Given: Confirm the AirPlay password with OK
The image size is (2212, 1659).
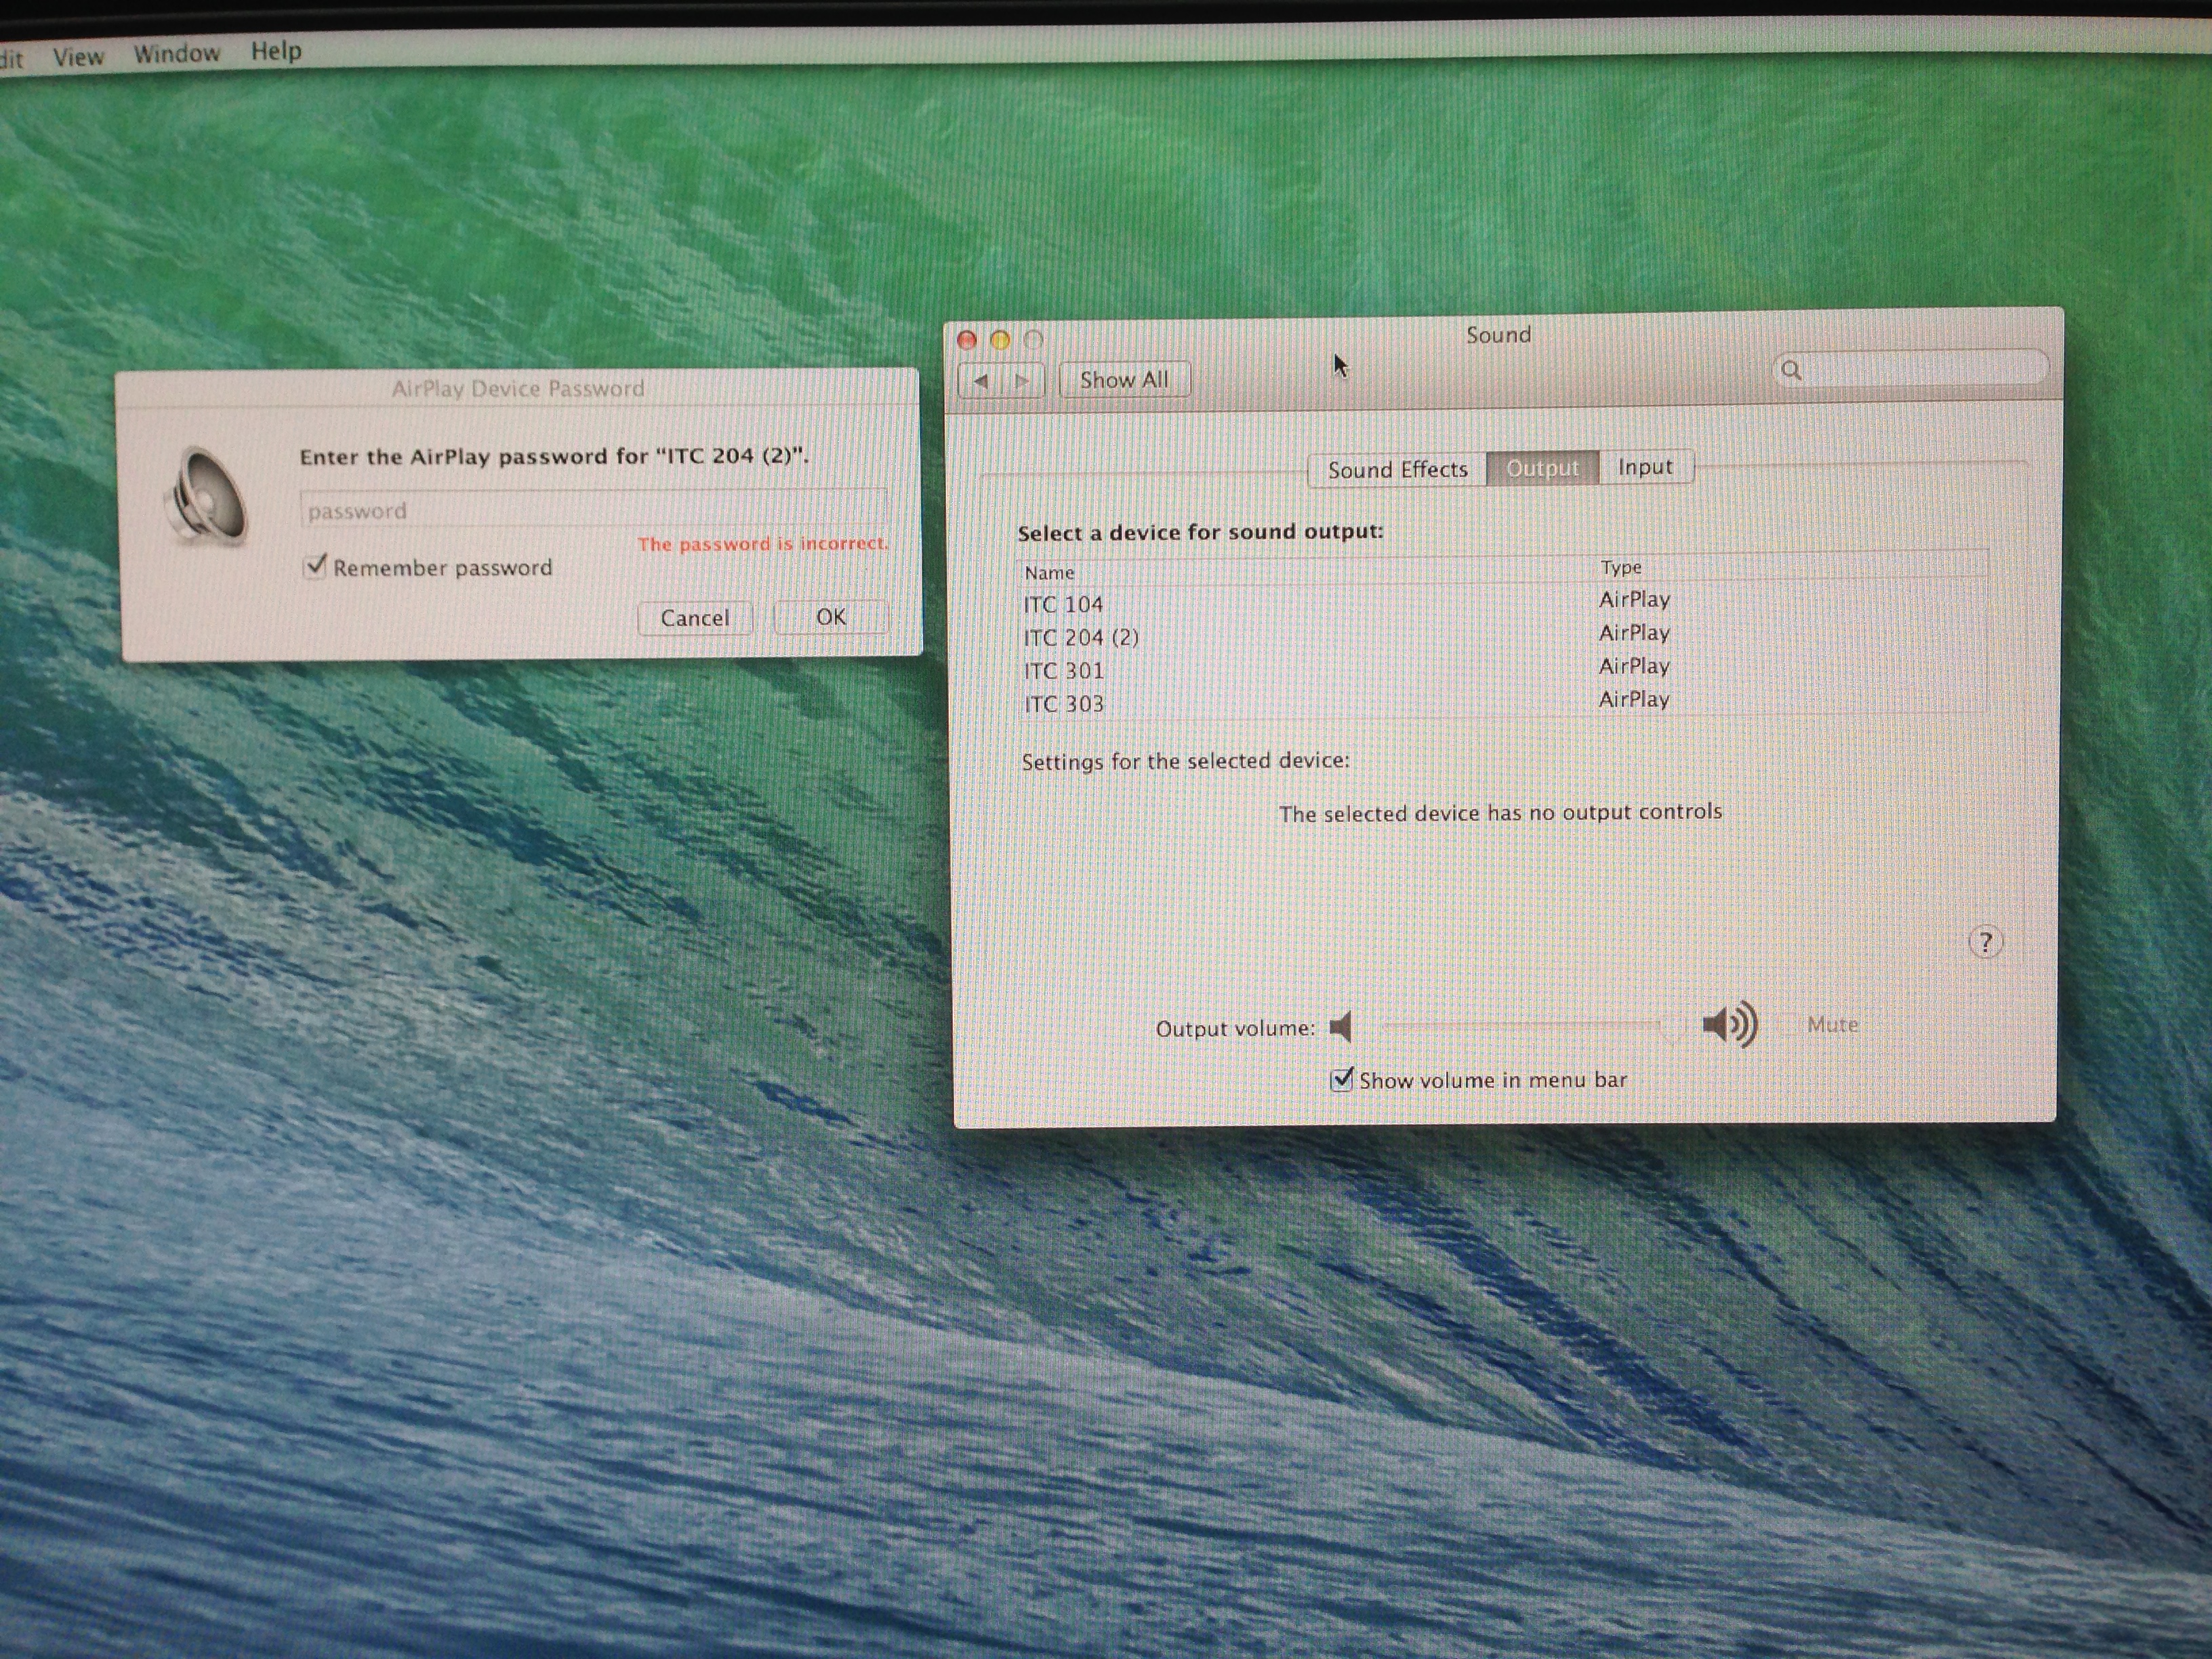Looking at the screenshot, I should coord(831,617).
